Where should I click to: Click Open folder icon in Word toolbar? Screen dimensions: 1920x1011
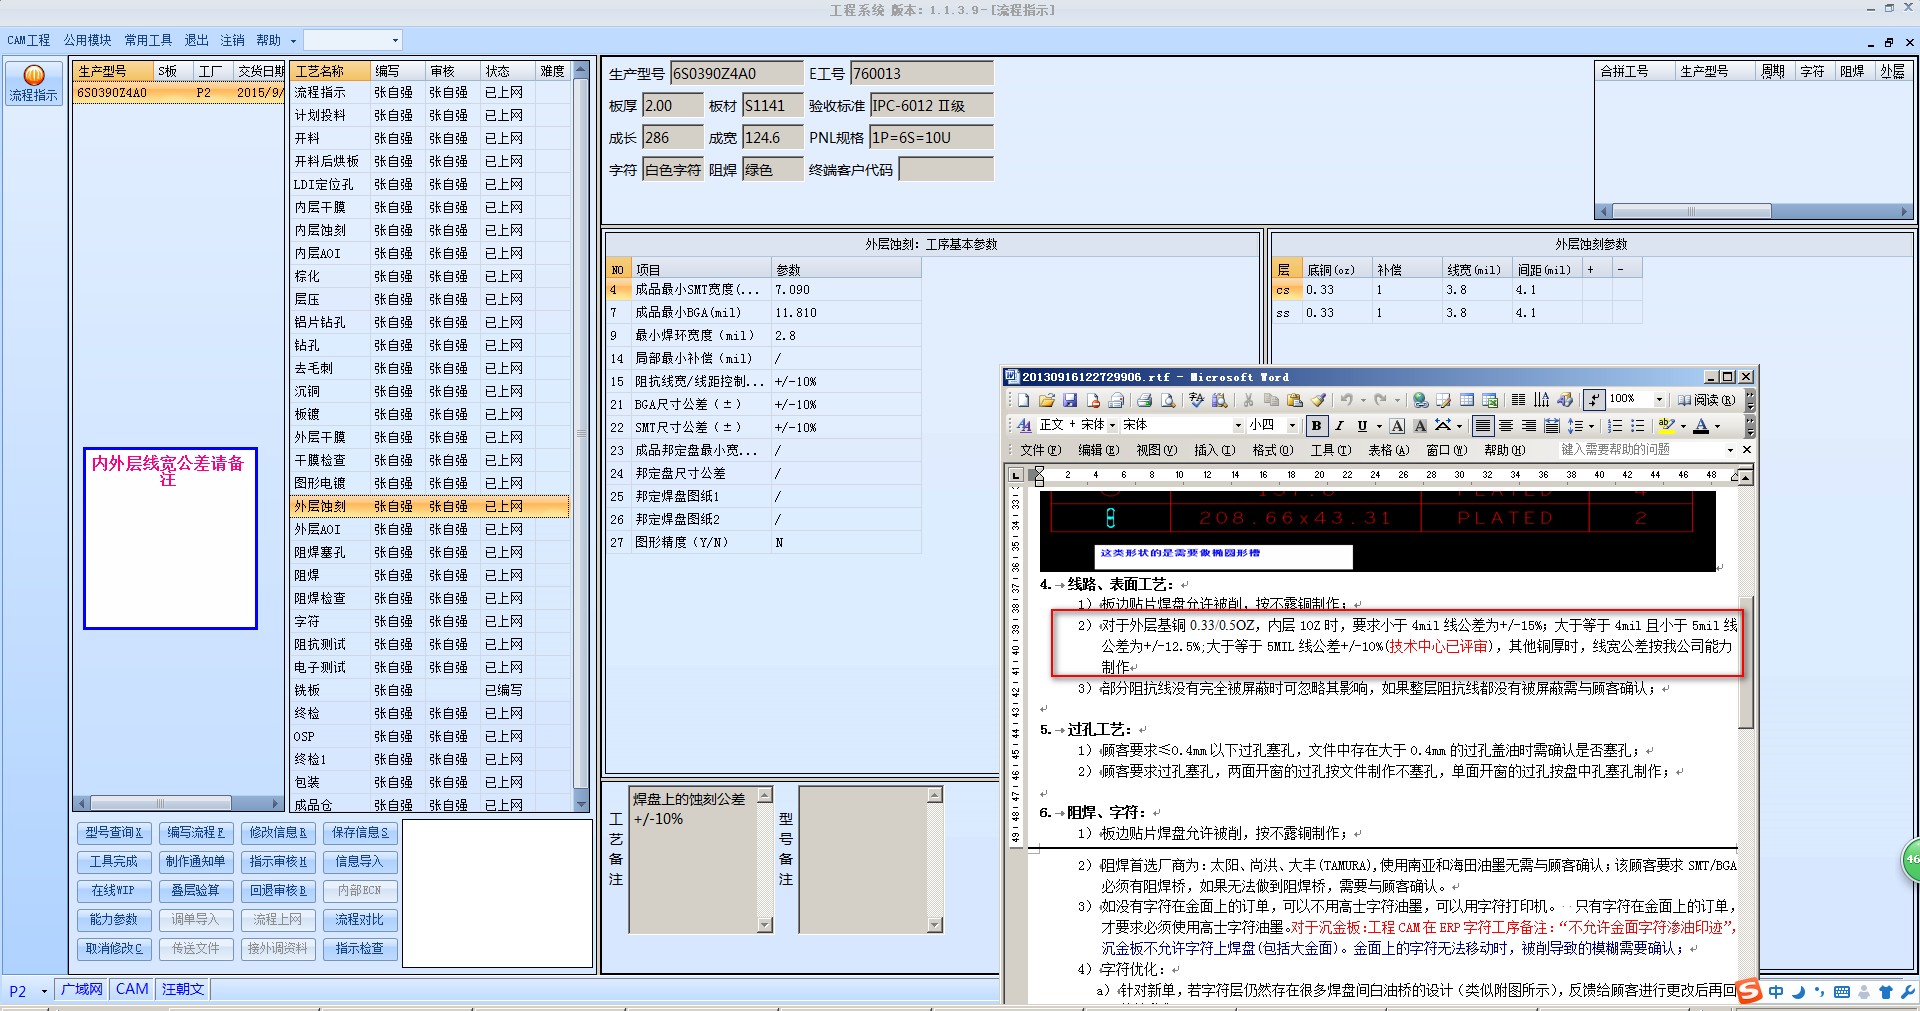[1047, 400]
